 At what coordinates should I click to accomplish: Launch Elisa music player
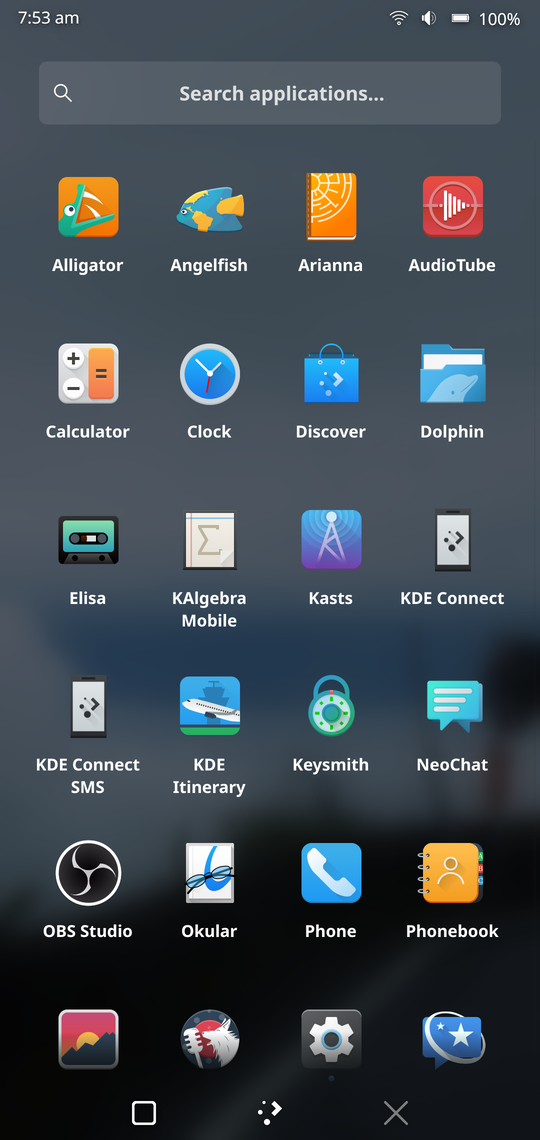tap(88, 540)
